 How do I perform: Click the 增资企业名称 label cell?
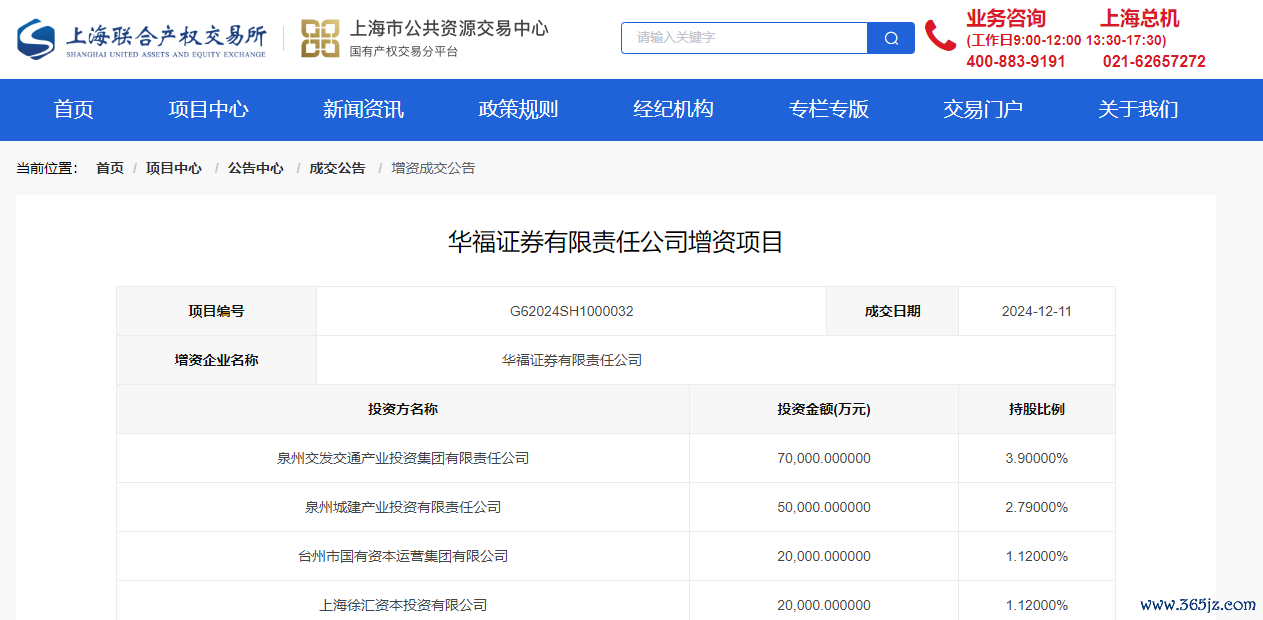pos(217,360)
